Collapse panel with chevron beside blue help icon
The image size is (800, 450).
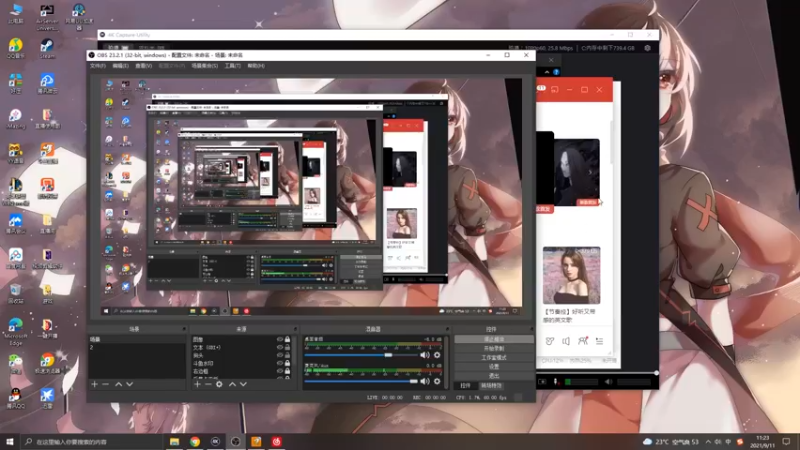[x=547, y=72]
